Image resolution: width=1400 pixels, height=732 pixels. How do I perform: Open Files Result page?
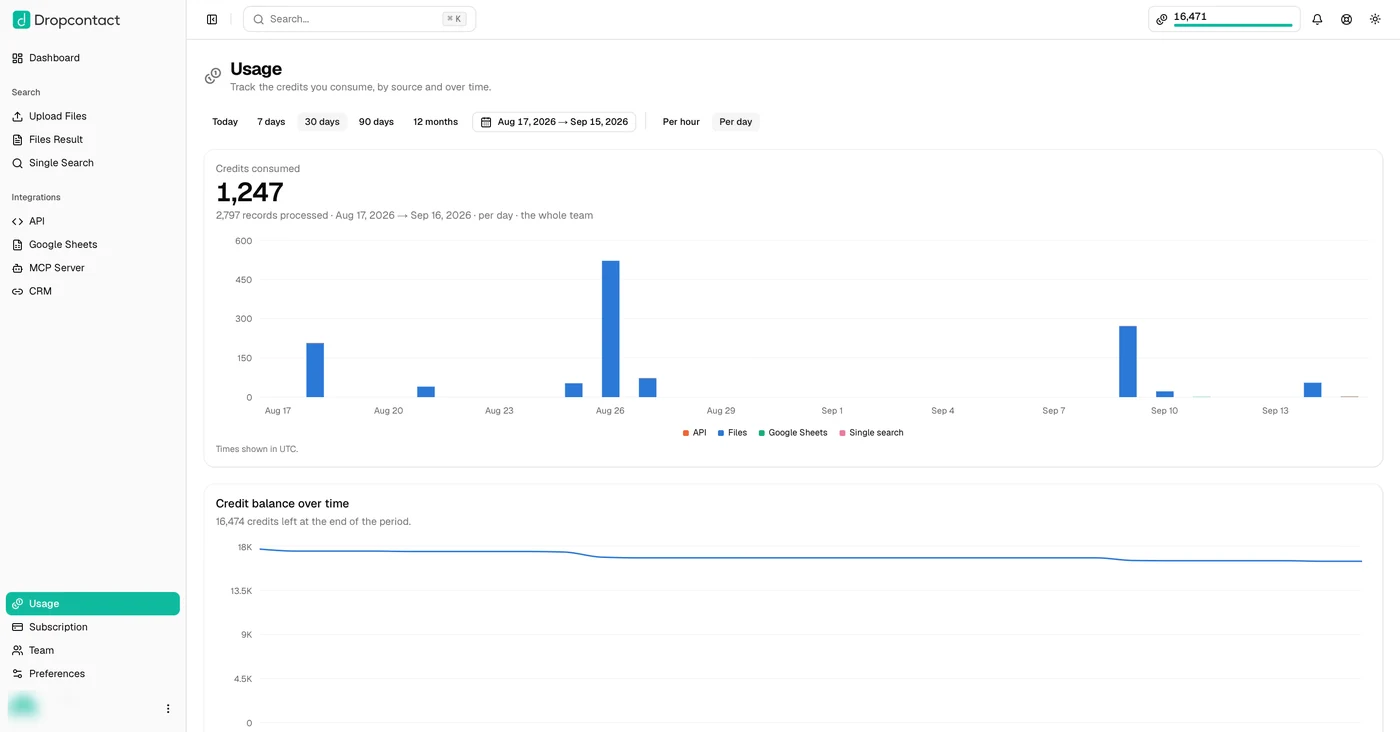pos(93,139)
